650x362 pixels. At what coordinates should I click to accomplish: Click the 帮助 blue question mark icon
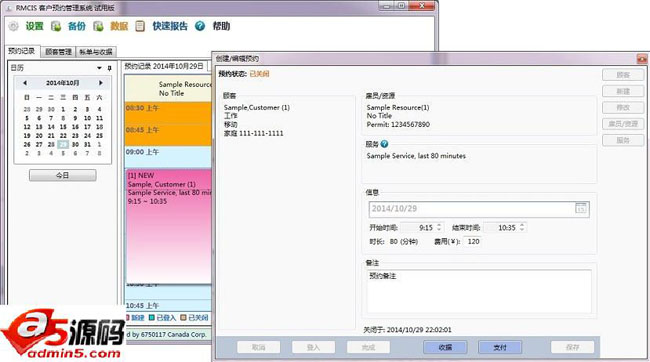(x=200, y=26)
